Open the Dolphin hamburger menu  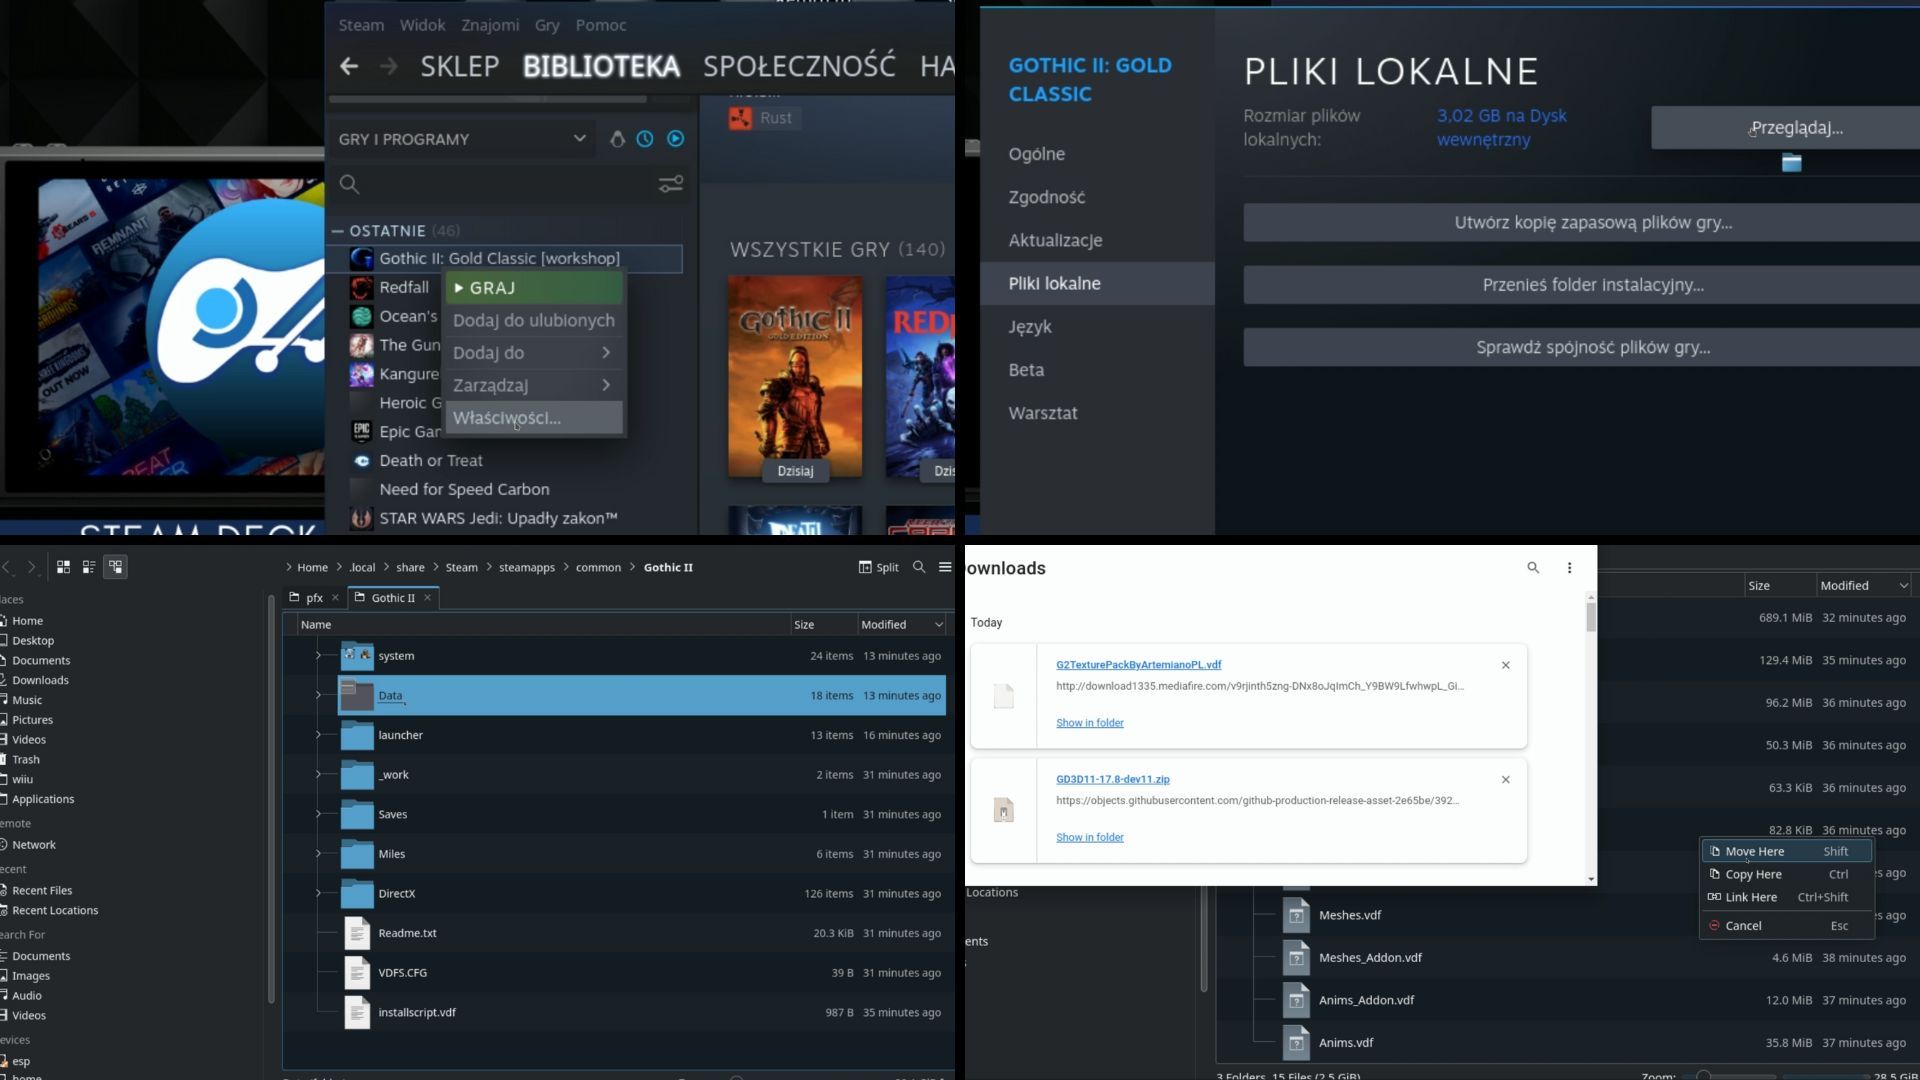pyautogui.click(x=945, y=567)
